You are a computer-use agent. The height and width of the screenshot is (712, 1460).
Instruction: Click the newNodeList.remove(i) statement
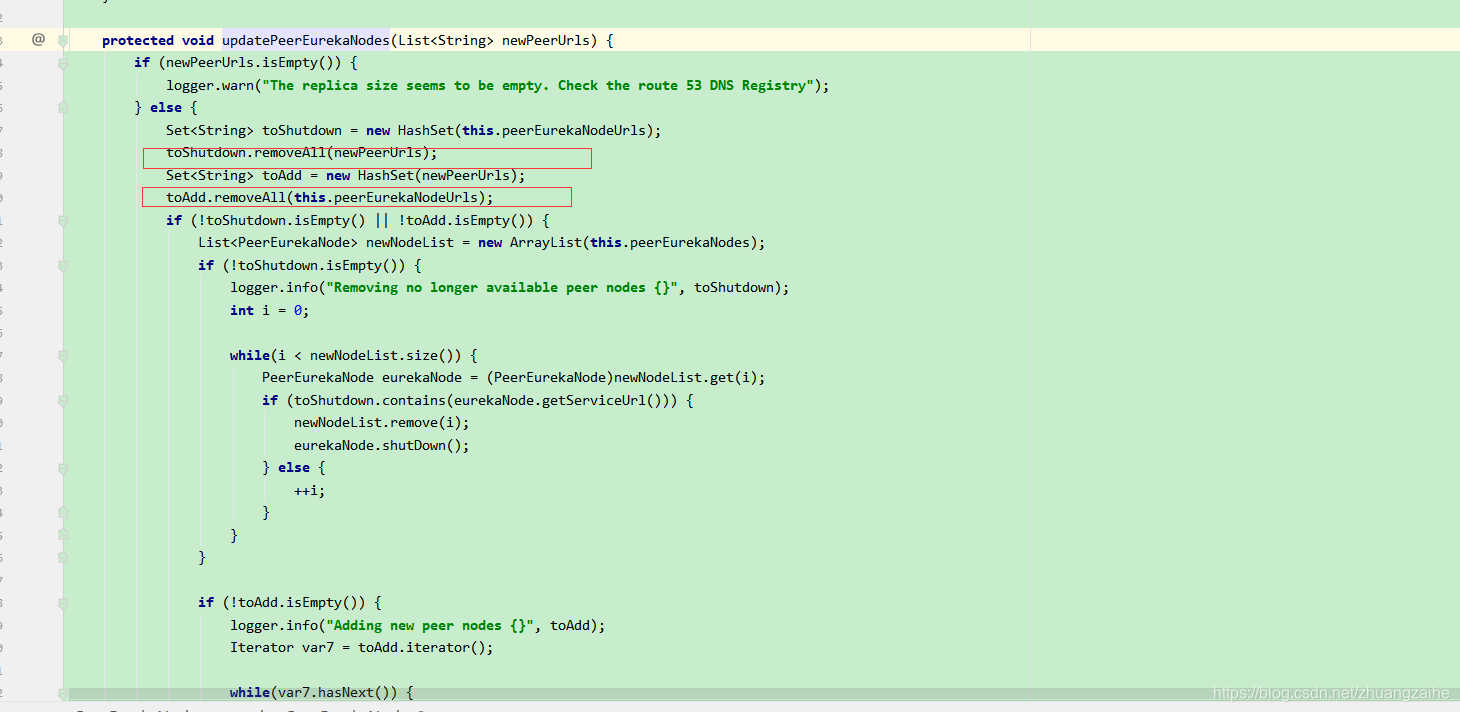tap(382, 423)
